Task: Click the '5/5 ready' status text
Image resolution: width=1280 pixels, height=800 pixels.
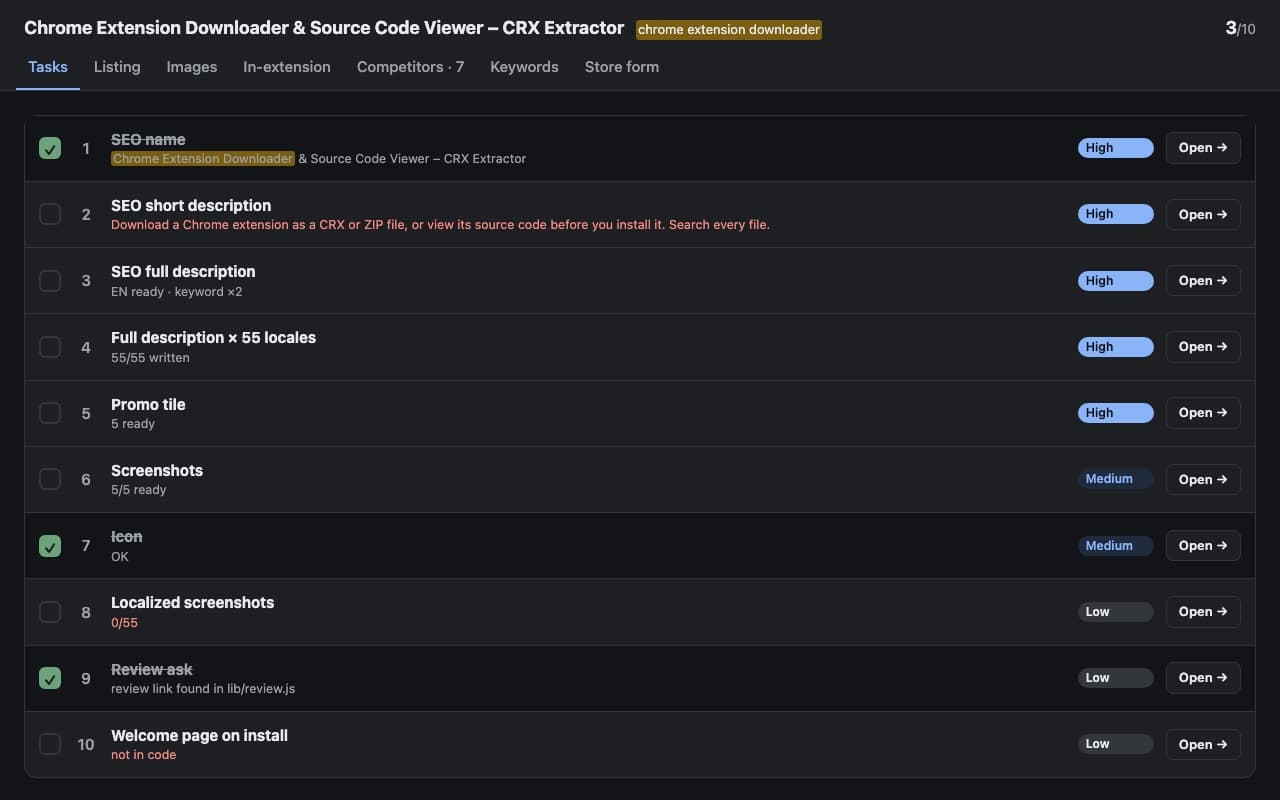Action: coord(139,490)
